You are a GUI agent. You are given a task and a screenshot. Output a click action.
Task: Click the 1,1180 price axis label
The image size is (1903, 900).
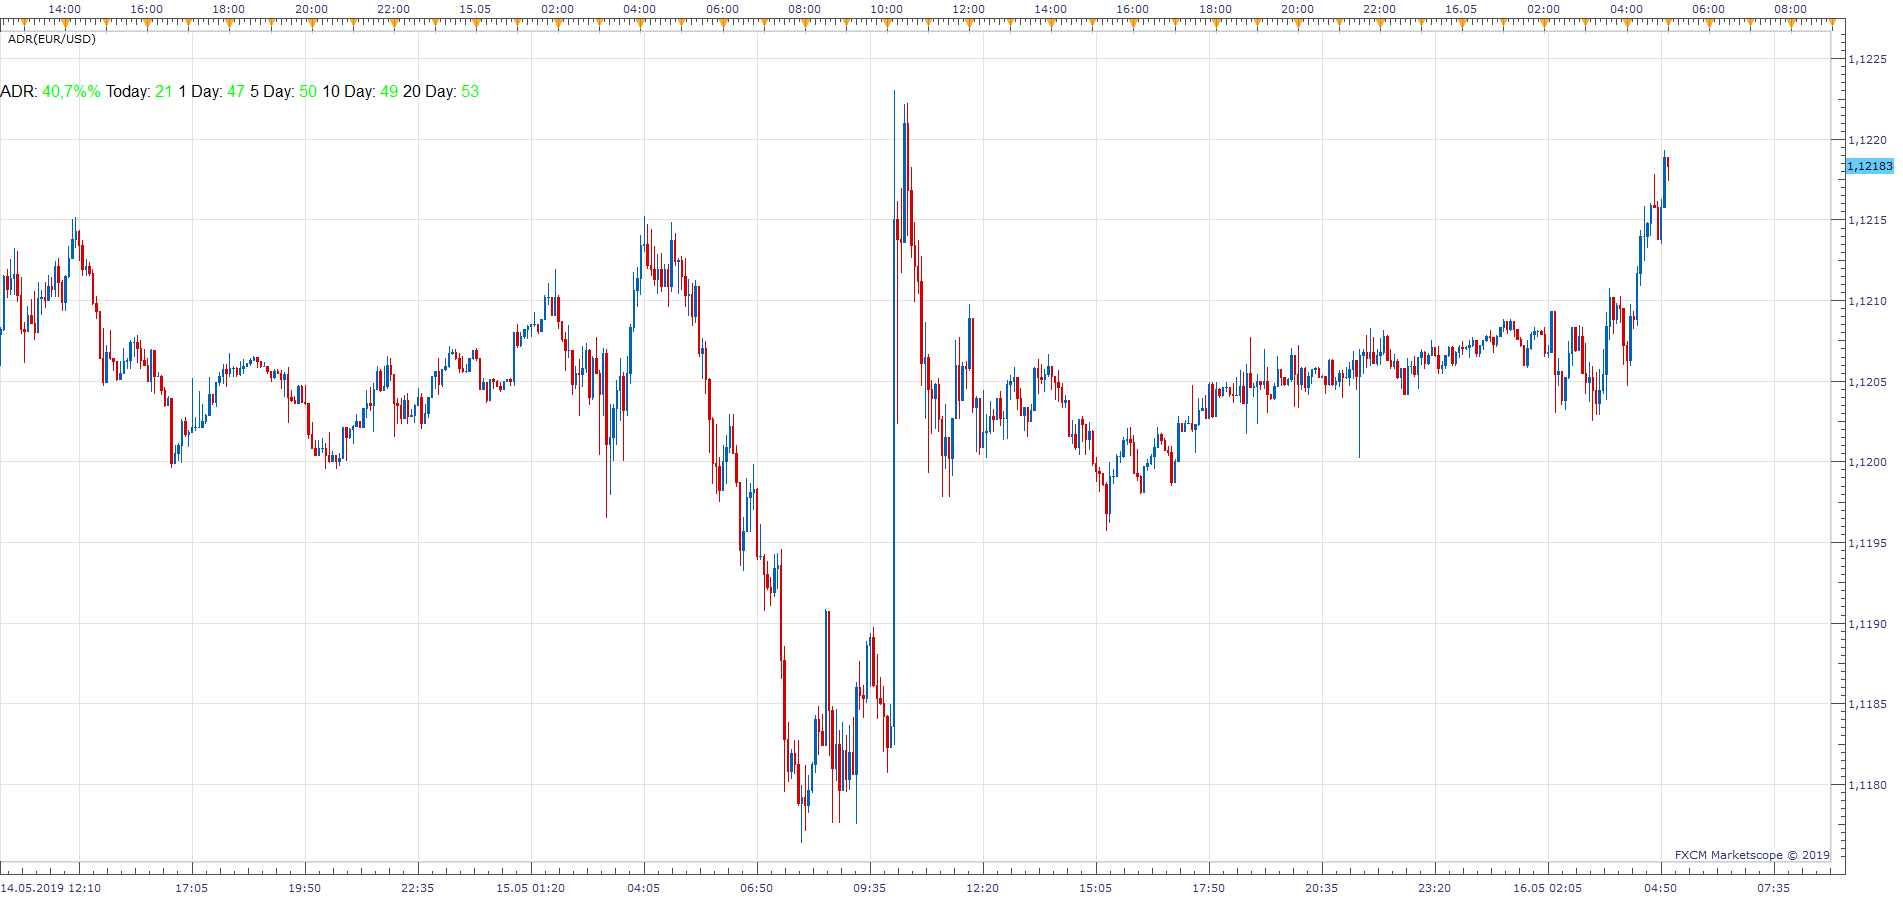click(x=1867, y=785)
